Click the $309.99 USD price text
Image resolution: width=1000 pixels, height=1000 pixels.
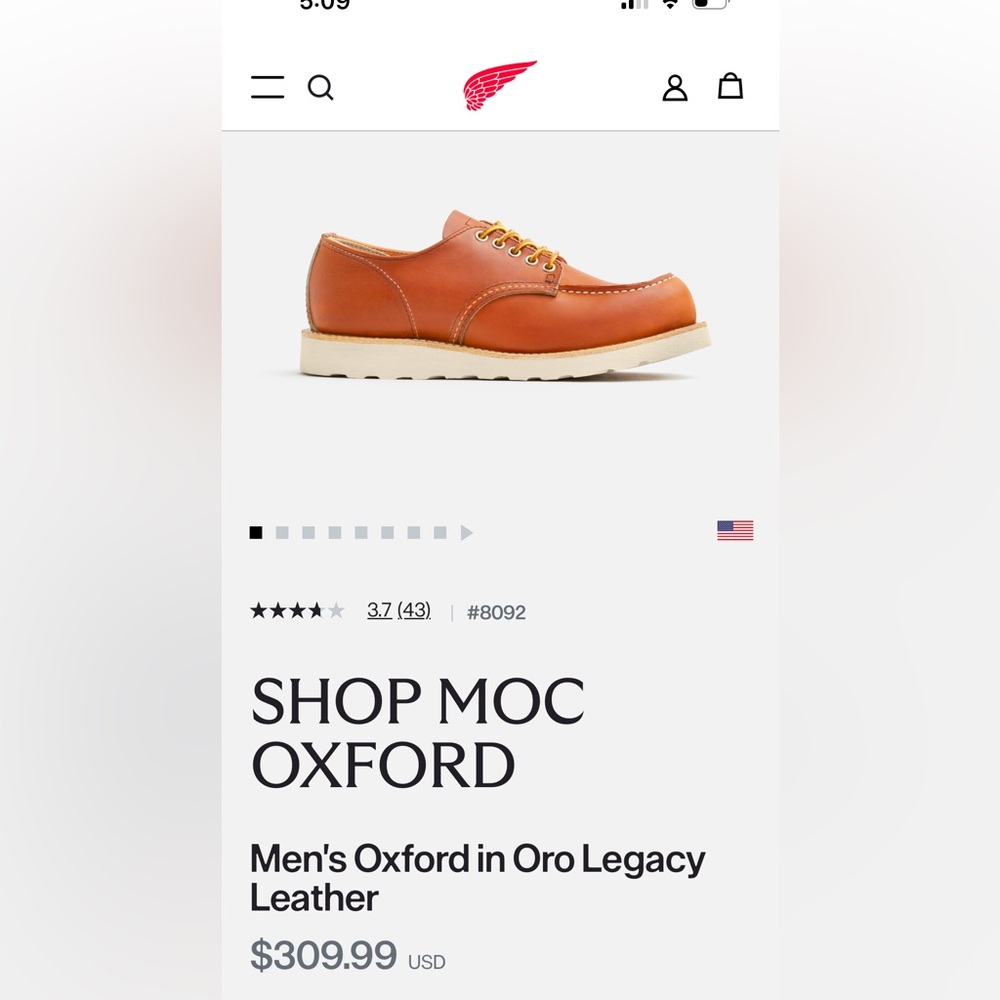coord(348,958)
